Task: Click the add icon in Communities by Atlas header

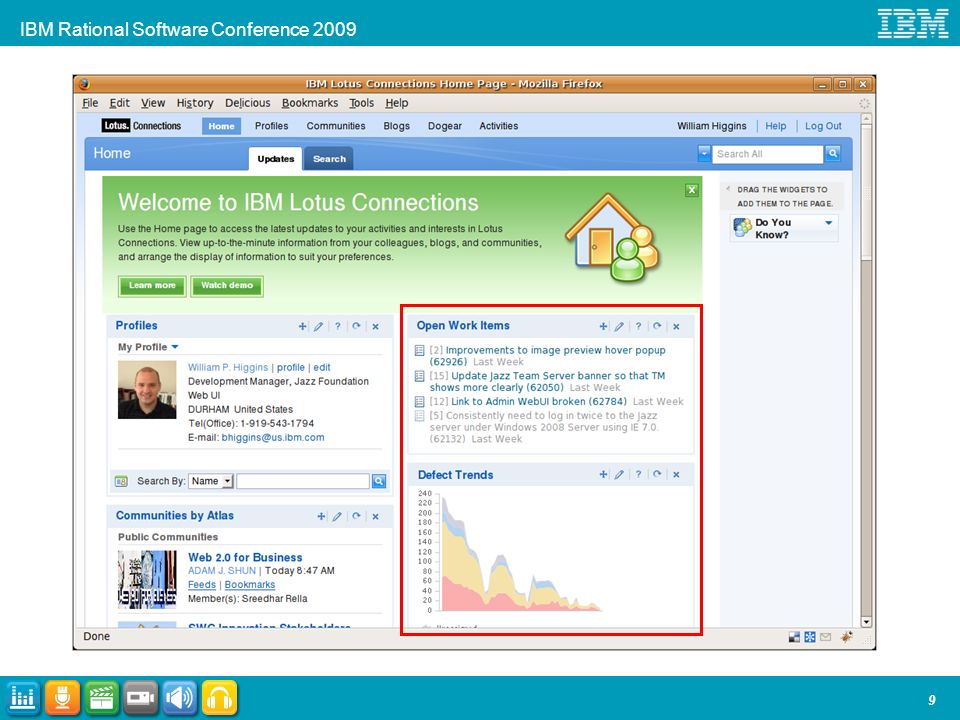Action: pos(321,516)
